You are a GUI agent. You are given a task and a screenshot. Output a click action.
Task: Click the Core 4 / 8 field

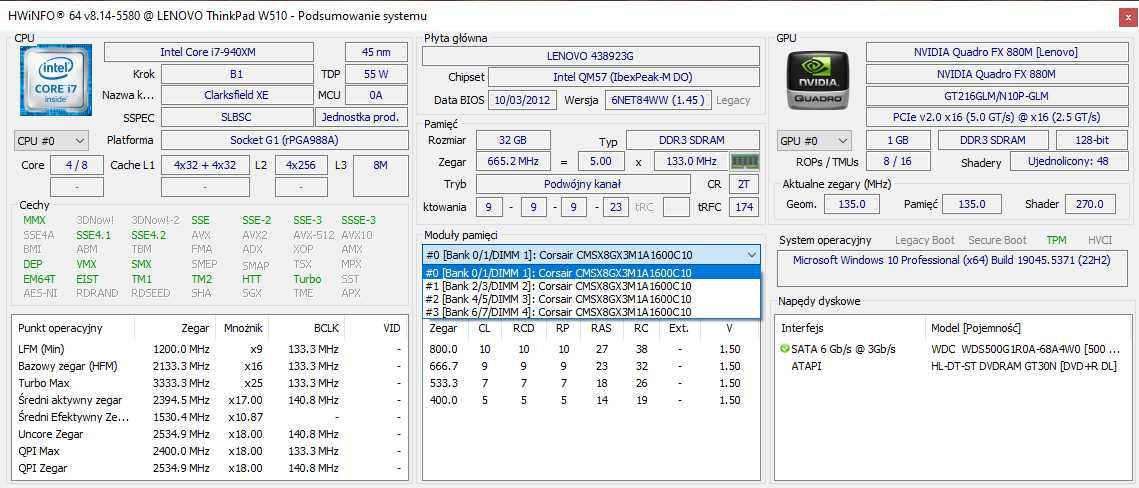76,165
